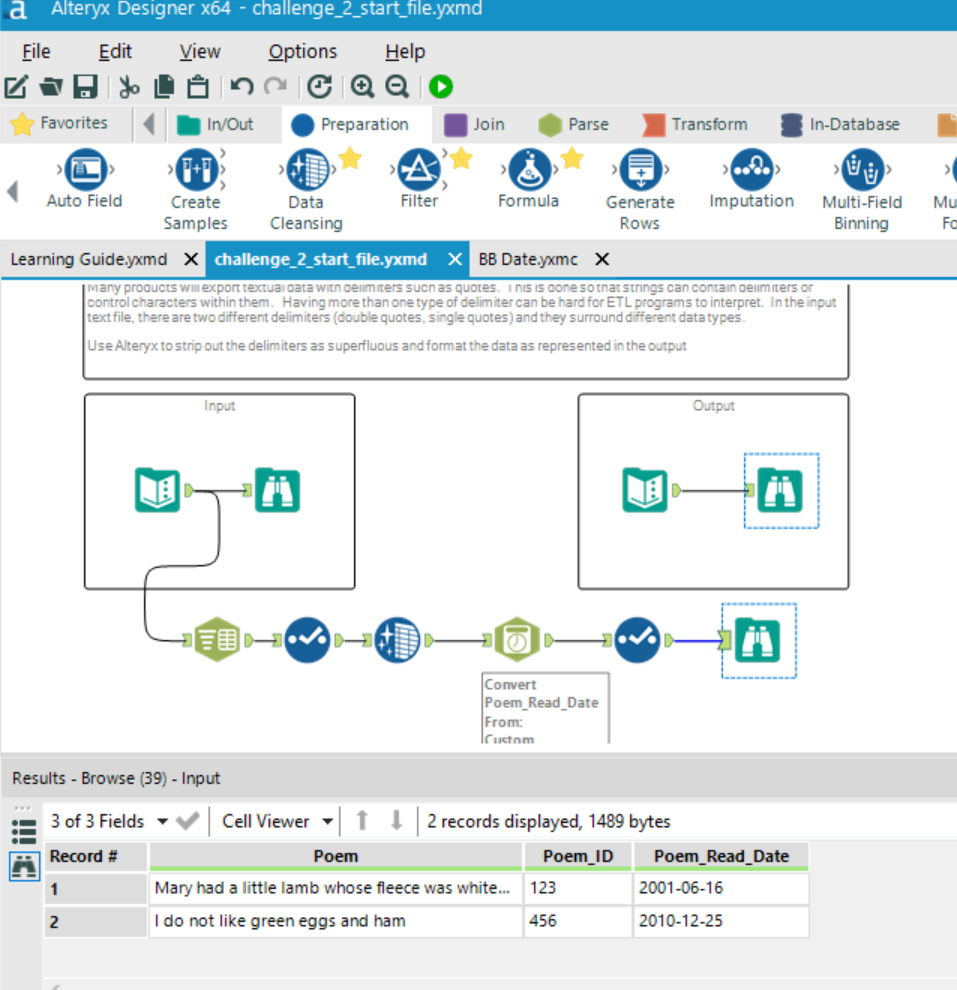This screenshot has height=990, width=957.
Task: Open the BB Date.yxmc tab
Action: coord(528,259)
